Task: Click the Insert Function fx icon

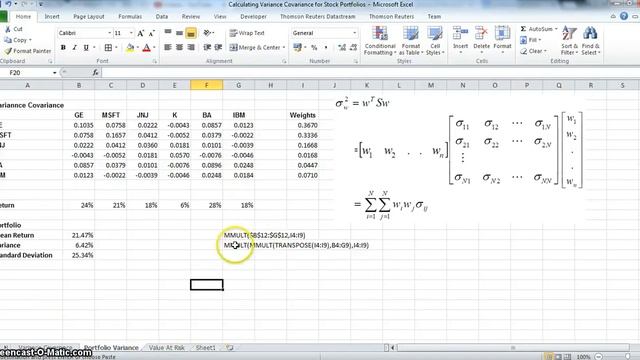Action: pos(96,73)
